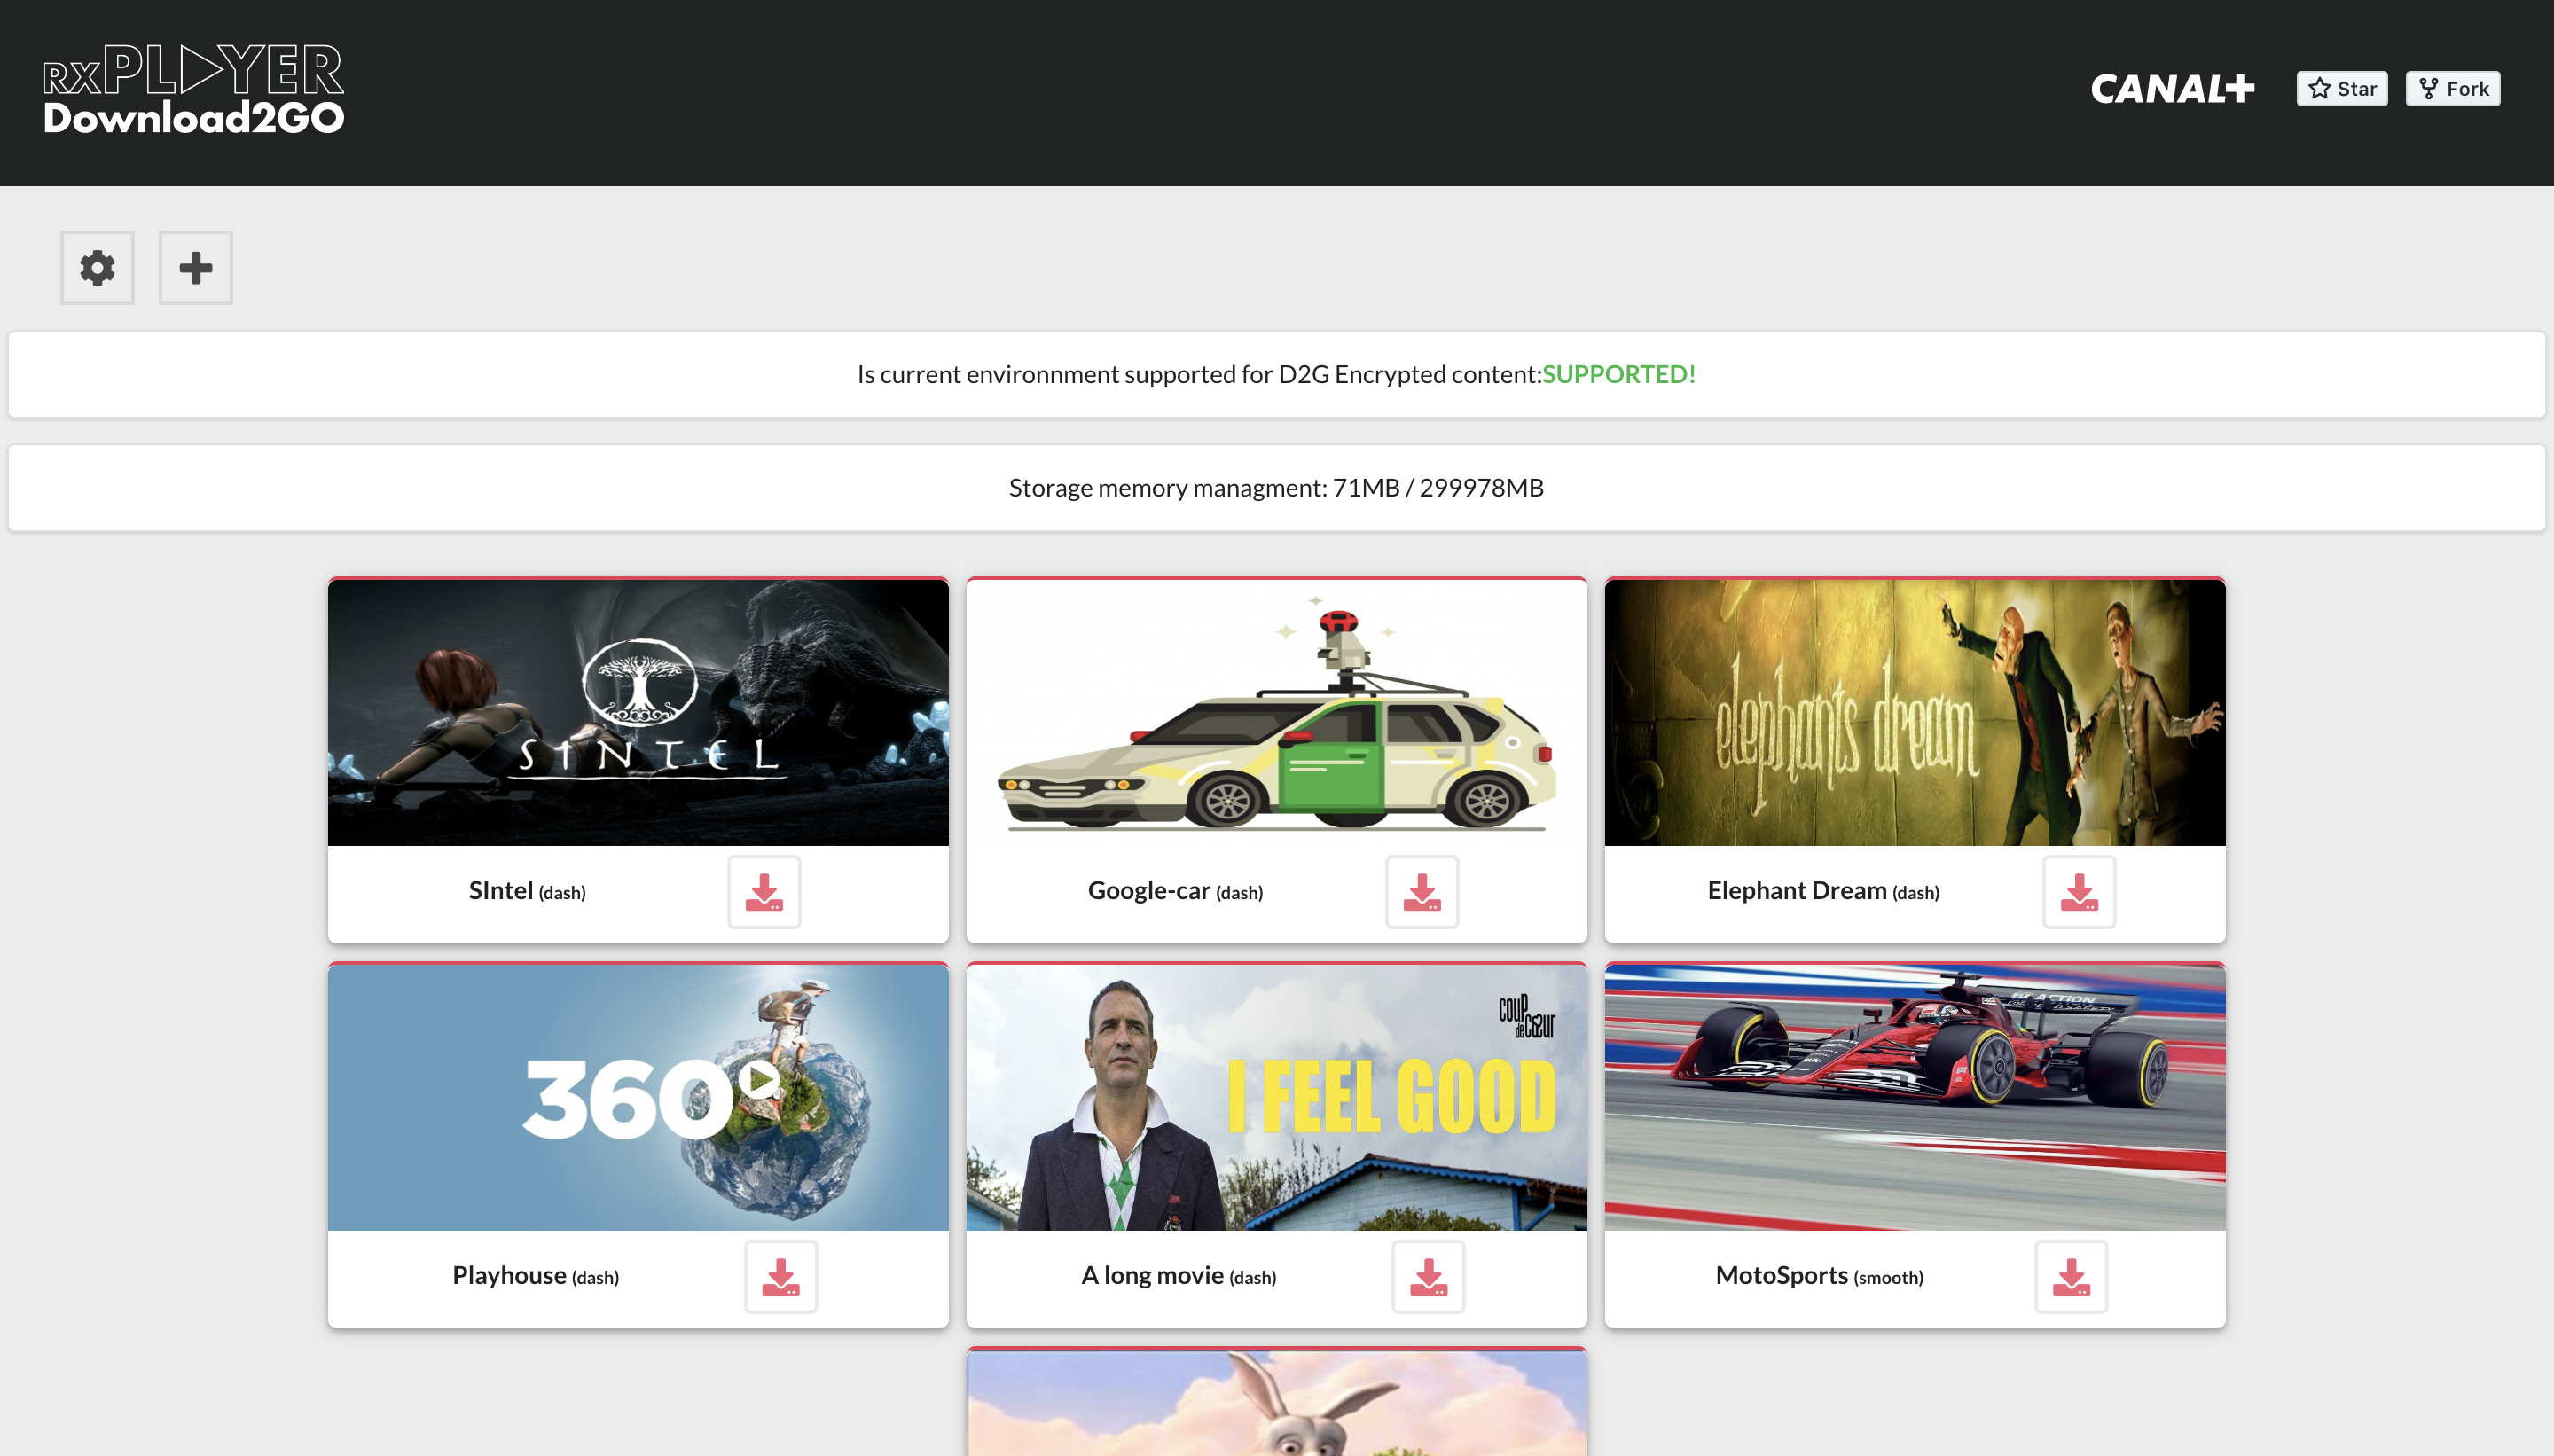Download the Playhouse (dash) video
The image size is (2554, 1456).
tap(781, 1276)
